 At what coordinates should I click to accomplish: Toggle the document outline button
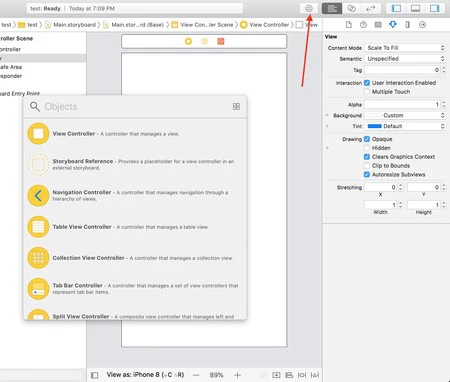tap(95, 375)
